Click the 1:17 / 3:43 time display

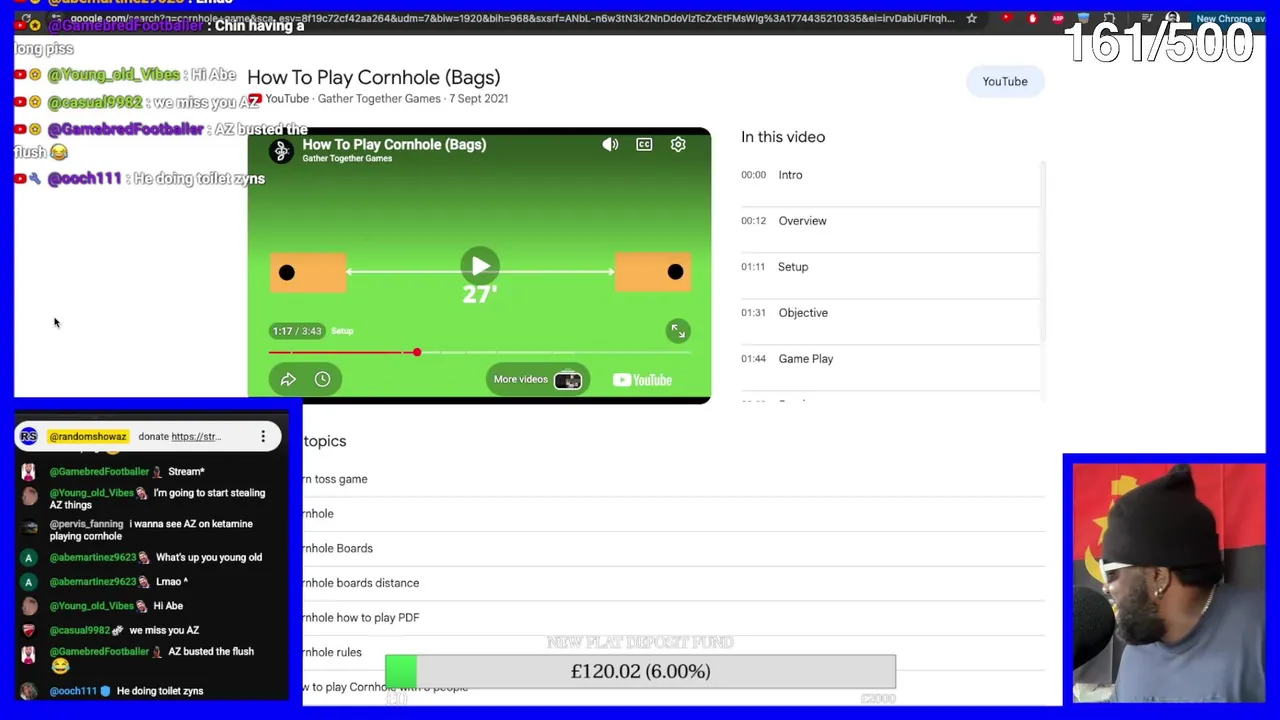point(297,331)
